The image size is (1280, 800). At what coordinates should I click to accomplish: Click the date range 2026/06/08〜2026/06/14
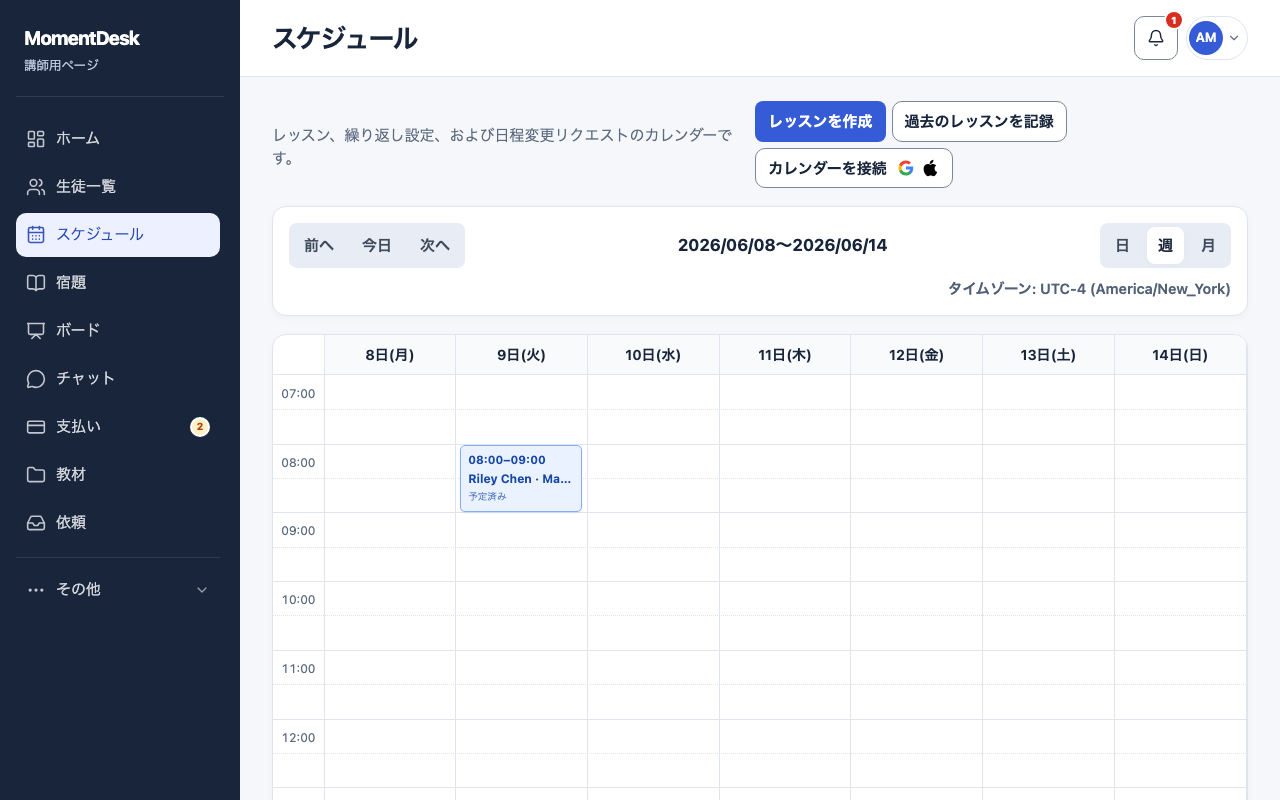tap(782, 245)
